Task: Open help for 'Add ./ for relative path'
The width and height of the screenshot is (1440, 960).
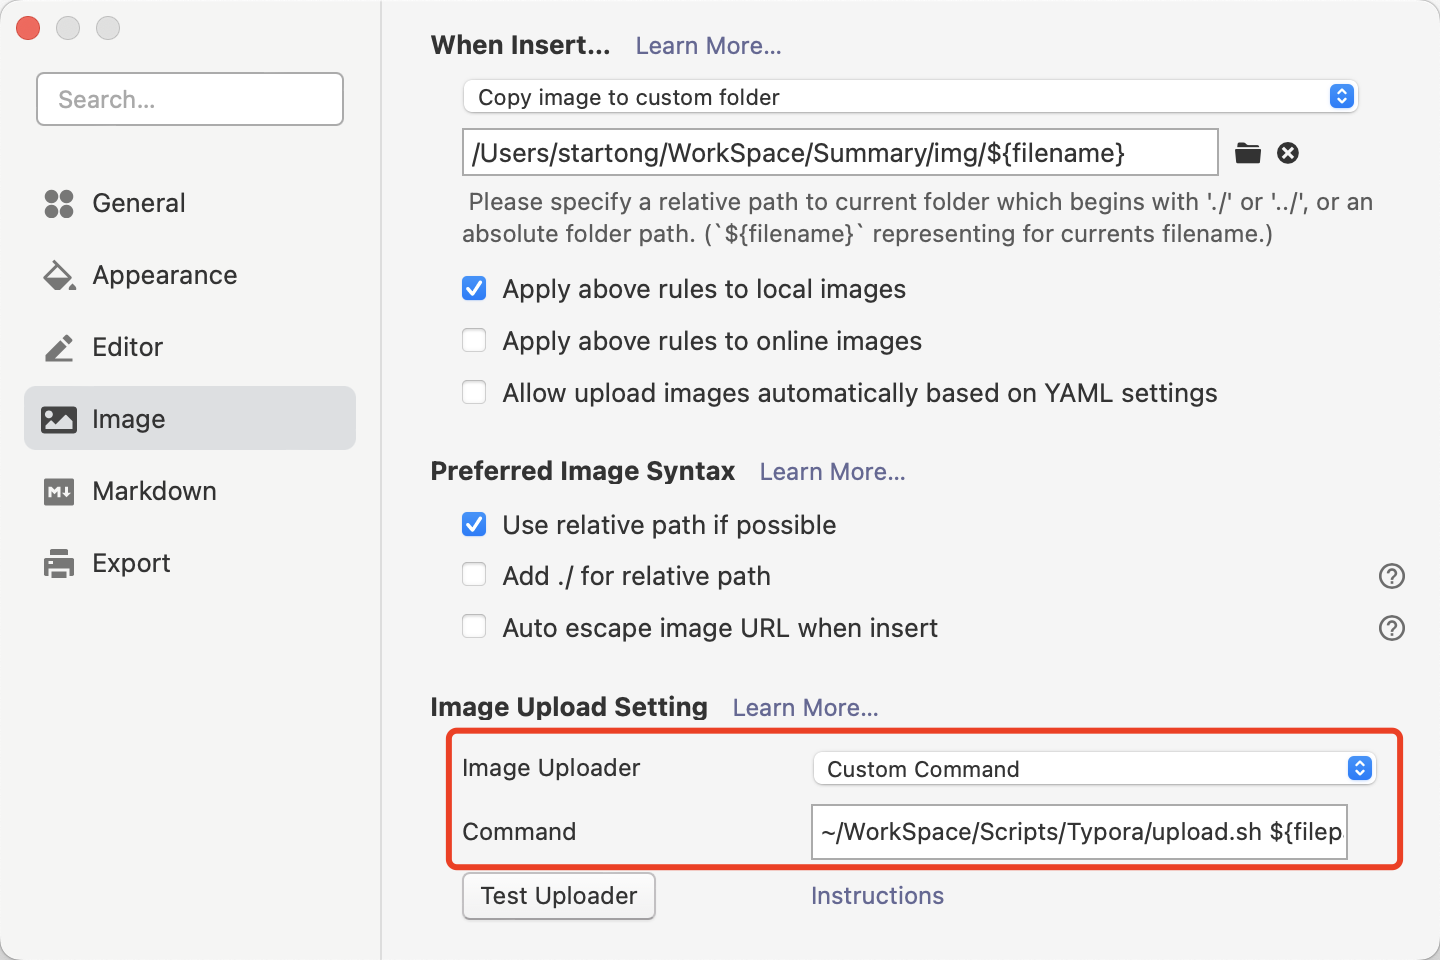Action: (x=1392, y=576)
